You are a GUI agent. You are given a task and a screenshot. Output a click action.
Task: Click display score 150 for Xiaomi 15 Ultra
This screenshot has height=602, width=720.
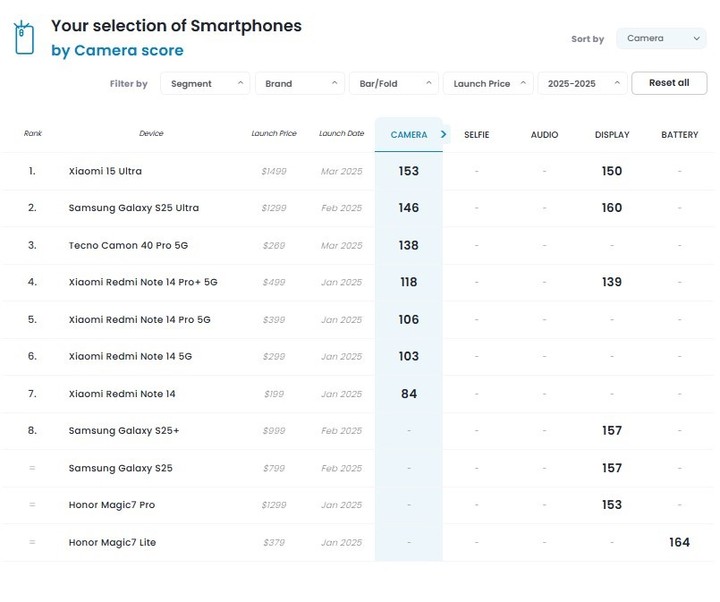click(x=612, y=171)
